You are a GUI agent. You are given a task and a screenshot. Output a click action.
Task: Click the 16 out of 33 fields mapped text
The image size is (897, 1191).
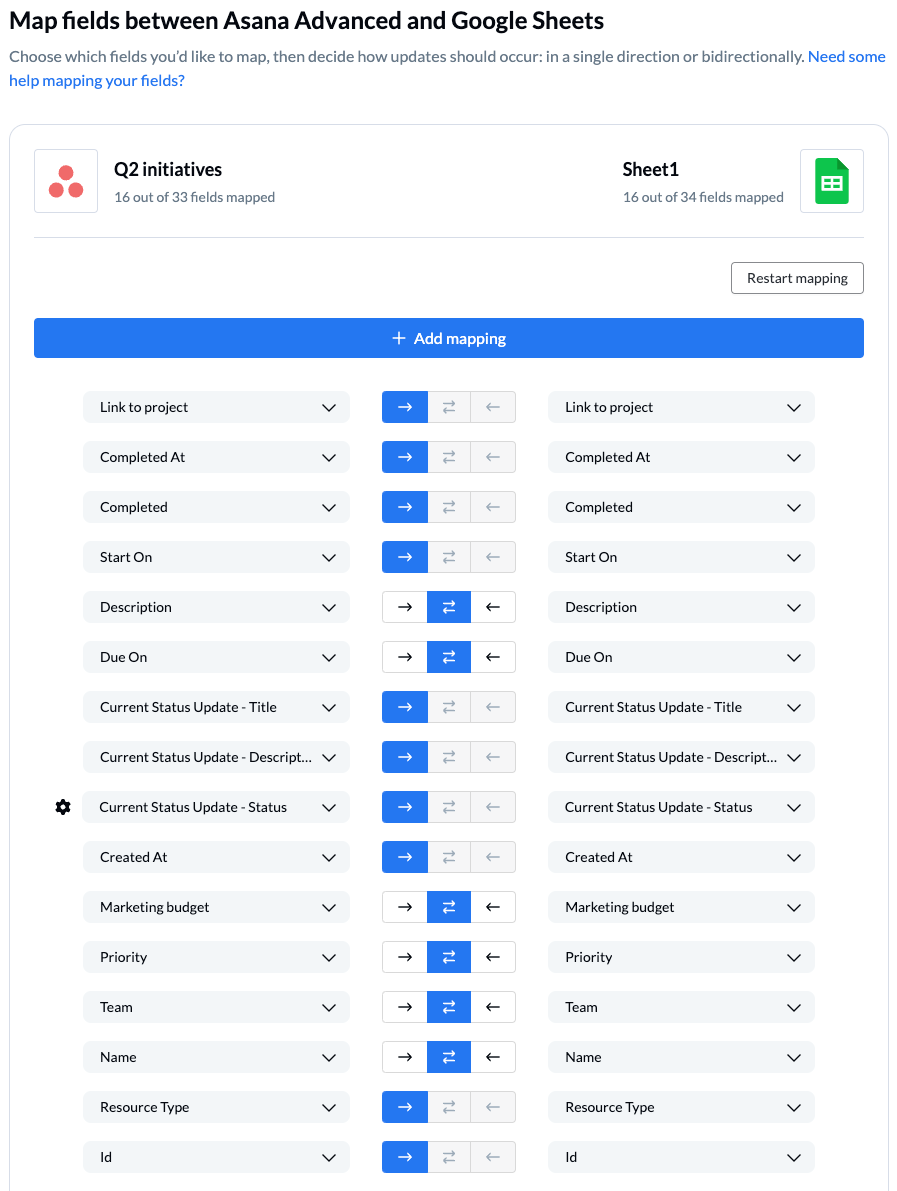point(194,197)
